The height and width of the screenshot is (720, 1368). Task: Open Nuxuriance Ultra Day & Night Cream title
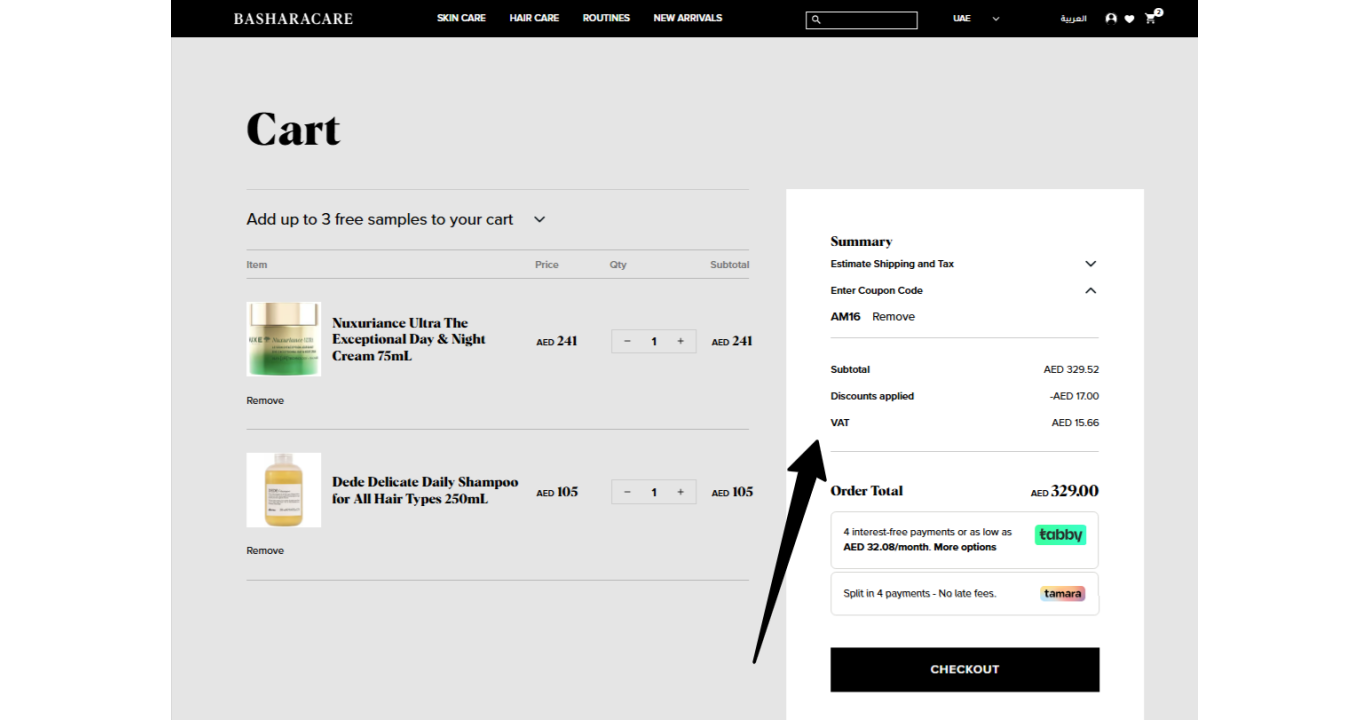pyautogui.click(x=409, y=339)
